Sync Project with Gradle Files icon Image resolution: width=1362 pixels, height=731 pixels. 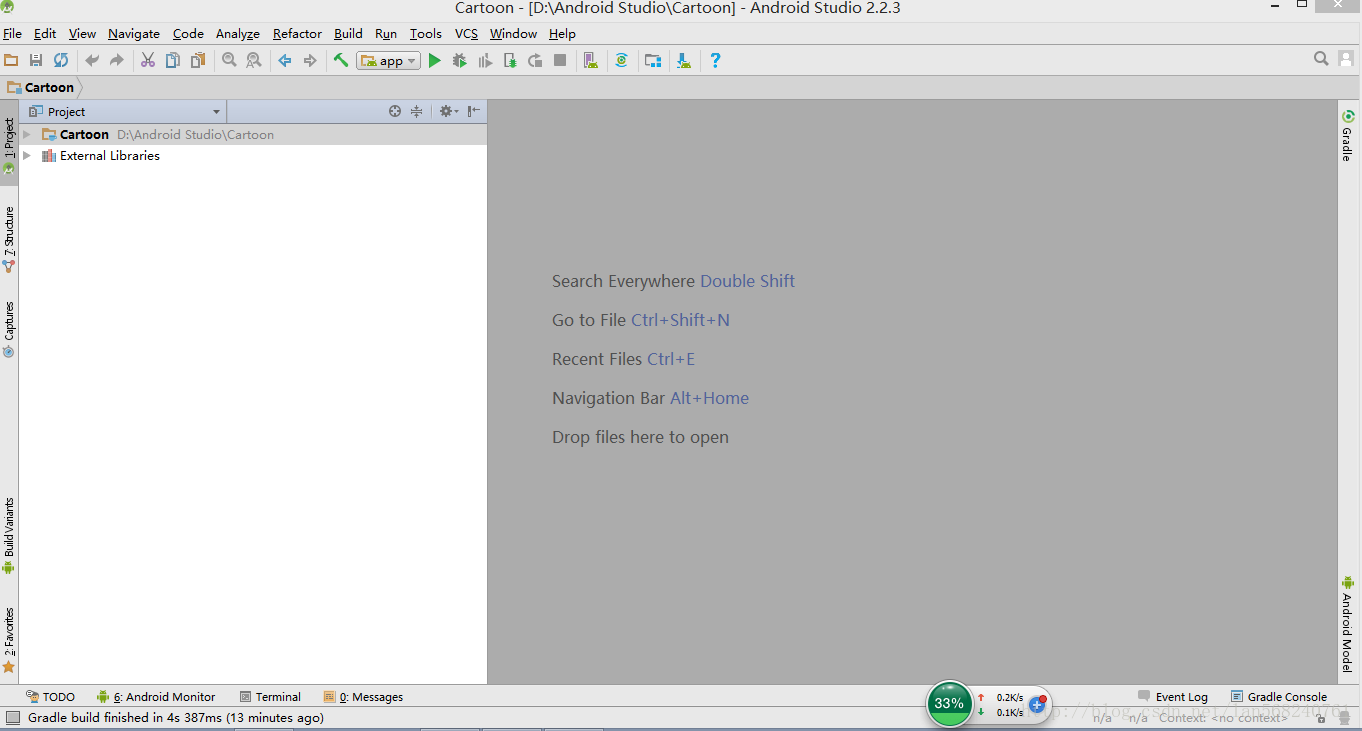(622, 60)
